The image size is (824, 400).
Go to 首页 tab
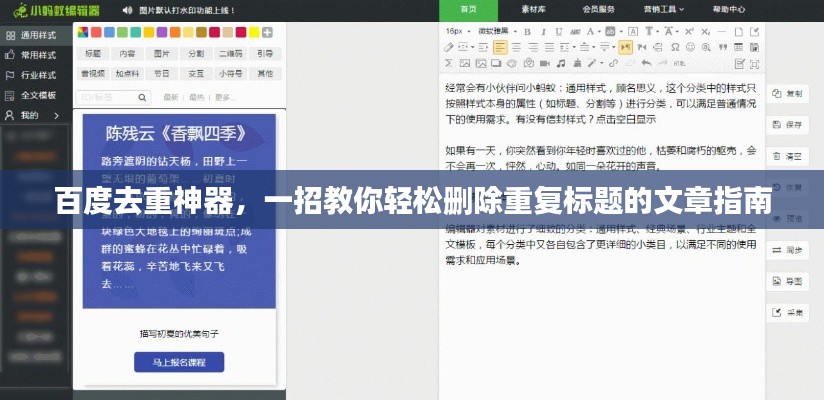(x=468, y=9)
